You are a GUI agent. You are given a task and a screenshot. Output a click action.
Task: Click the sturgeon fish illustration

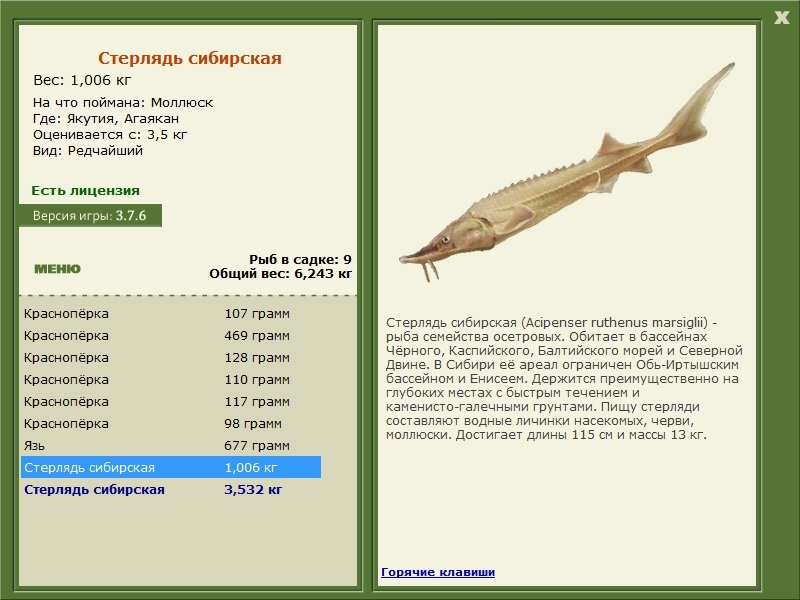pyautogui.click(x=567, y=172)
